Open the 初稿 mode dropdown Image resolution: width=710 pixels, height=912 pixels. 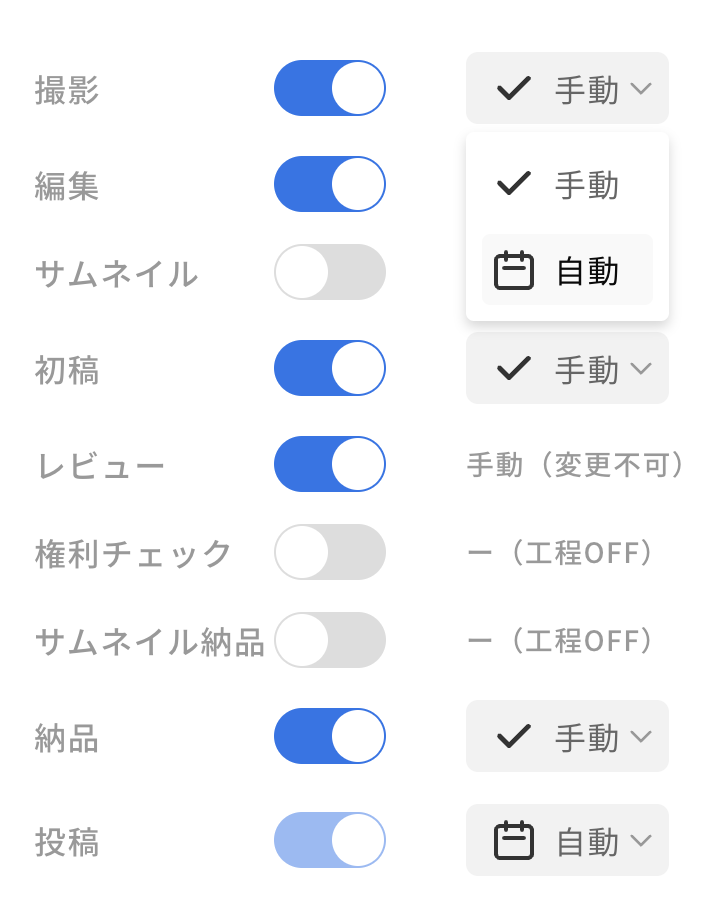[567, 368]
